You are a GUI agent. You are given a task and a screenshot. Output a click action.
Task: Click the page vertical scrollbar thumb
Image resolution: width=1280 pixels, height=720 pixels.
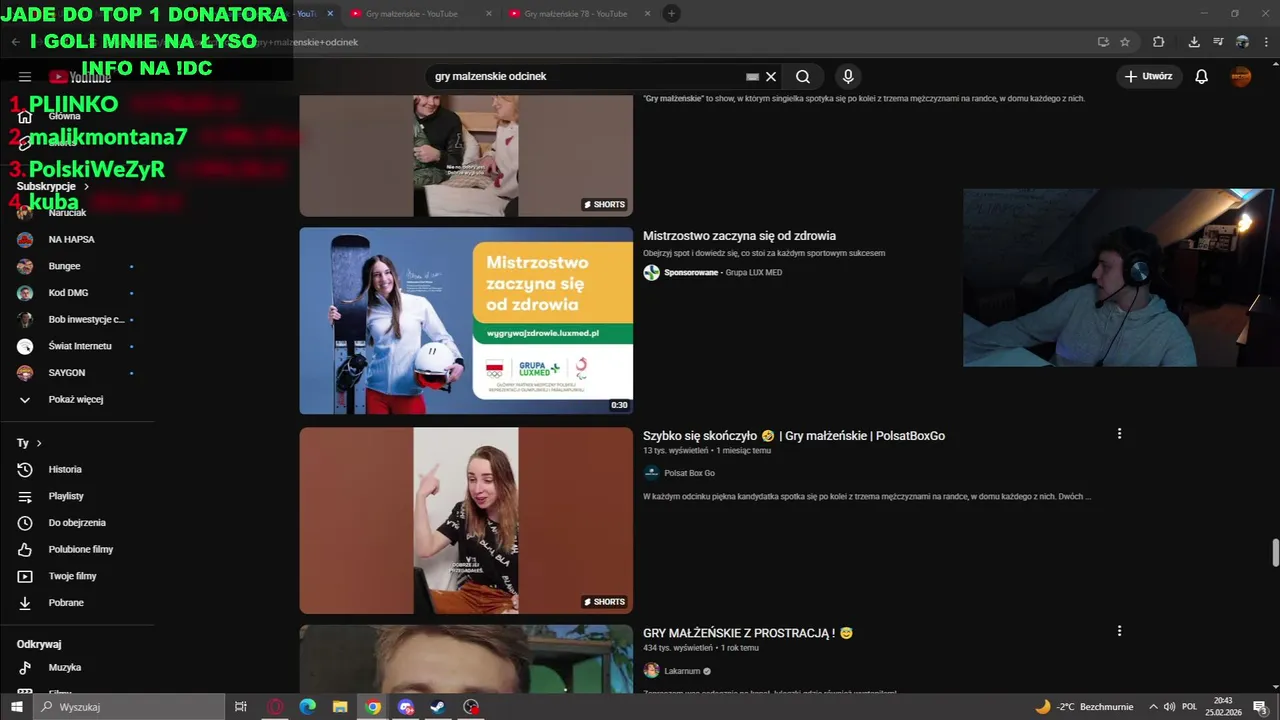click(x=1275, y=552)
